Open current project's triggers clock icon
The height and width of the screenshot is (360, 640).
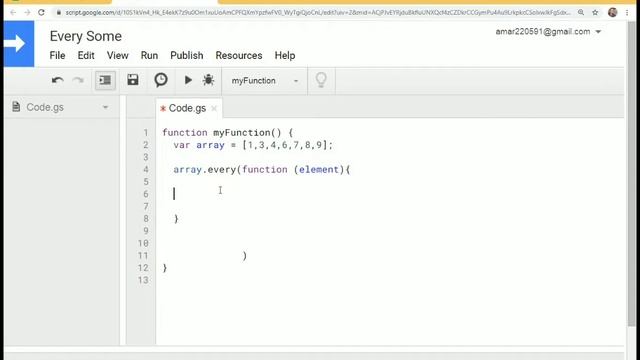(161, 80)
